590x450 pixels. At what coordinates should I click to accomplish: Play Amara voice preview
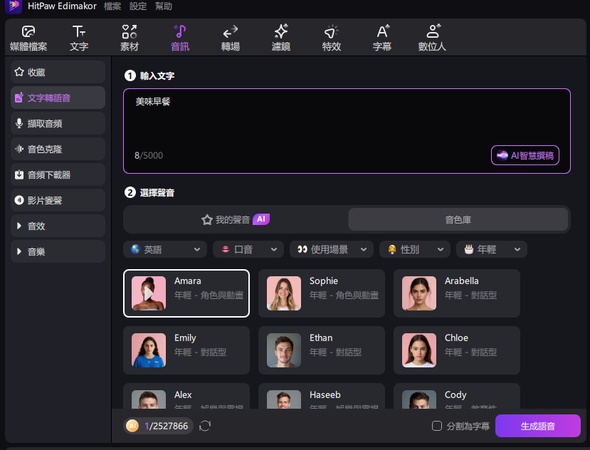pos(149,293)
